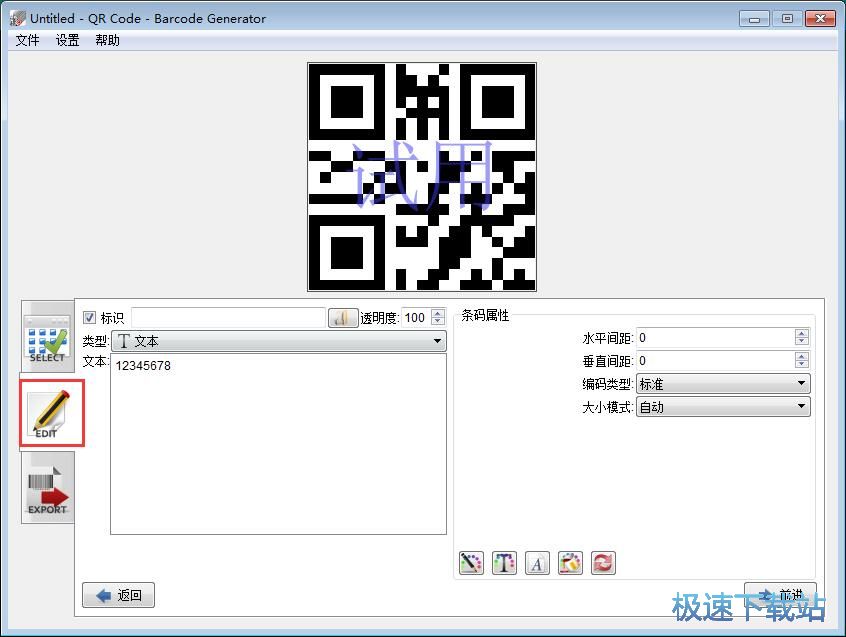Open the 帮助 menu

107,40
